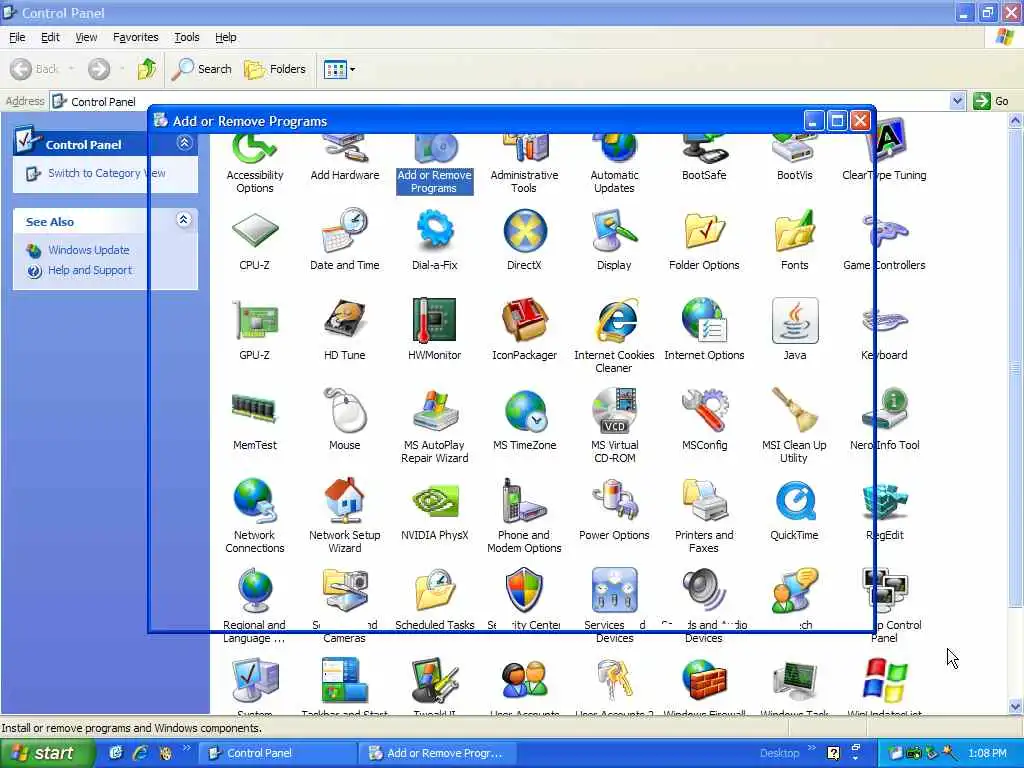Open the Folder Options icon
This screenshot has width=1024, height=768.
tap(704, 231)
